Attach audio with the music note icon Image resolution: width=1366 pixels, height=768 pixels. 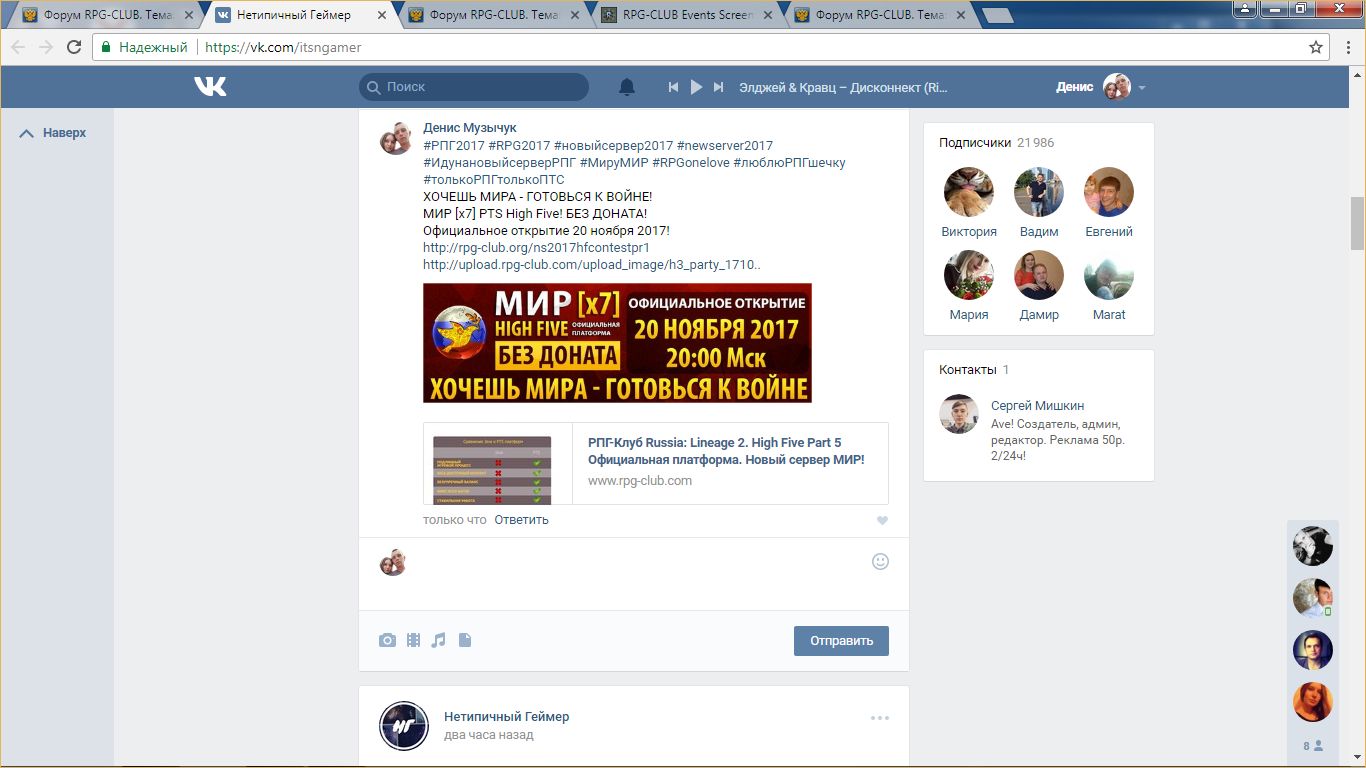coord(438,640)
